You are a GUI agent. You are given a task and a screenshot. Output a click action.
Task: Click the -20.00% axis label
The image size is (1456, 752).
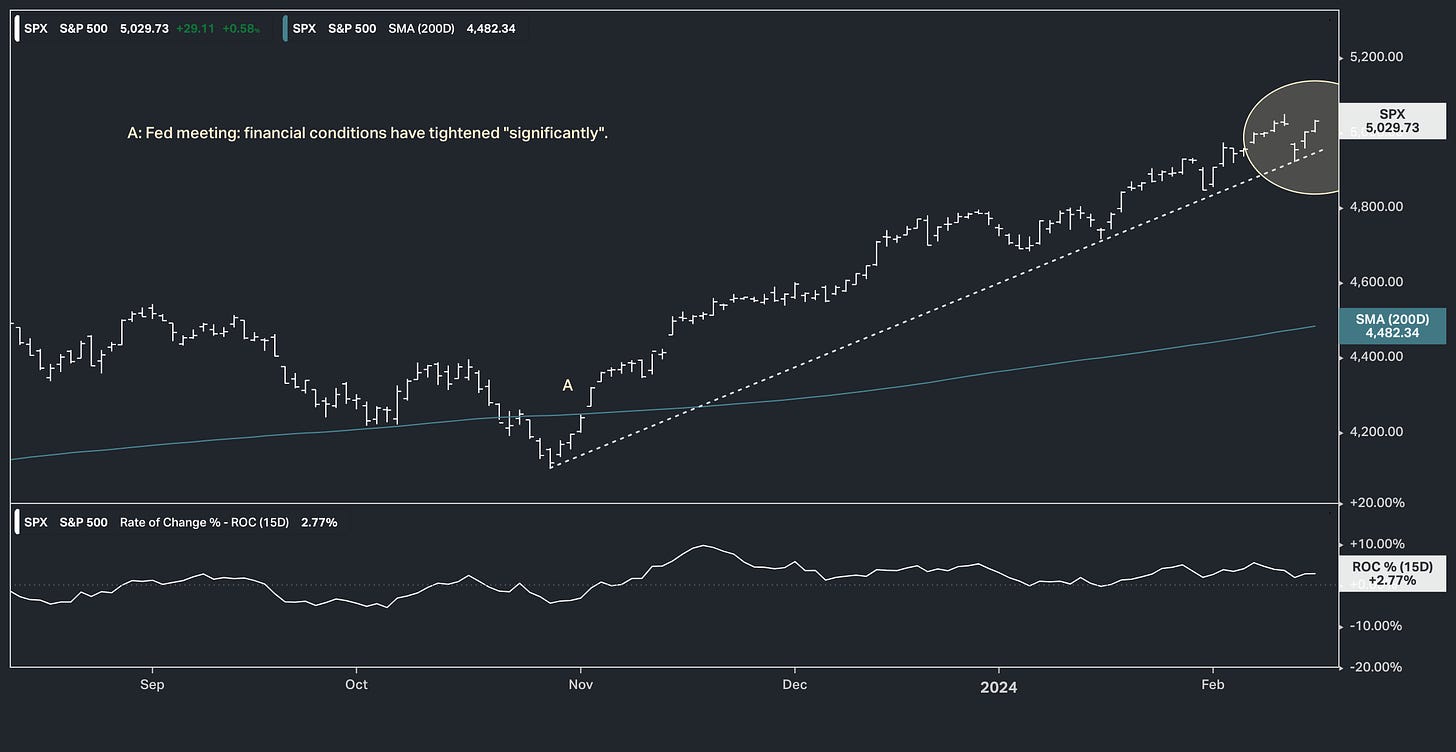pos(1376,667)
